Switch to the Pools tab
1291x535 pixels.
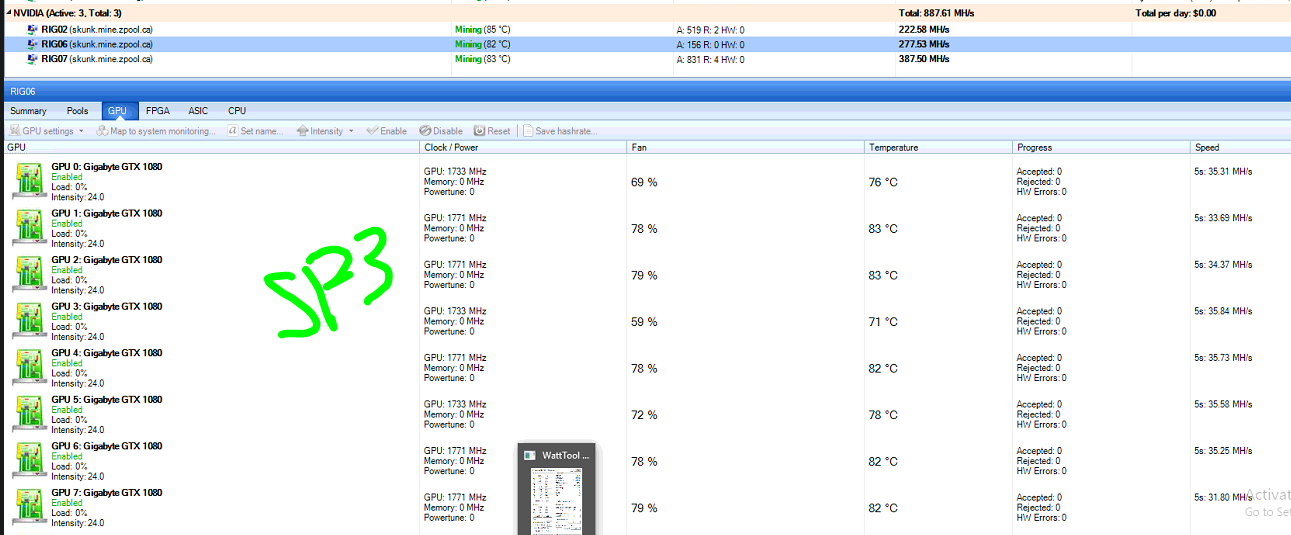(78, 111)
